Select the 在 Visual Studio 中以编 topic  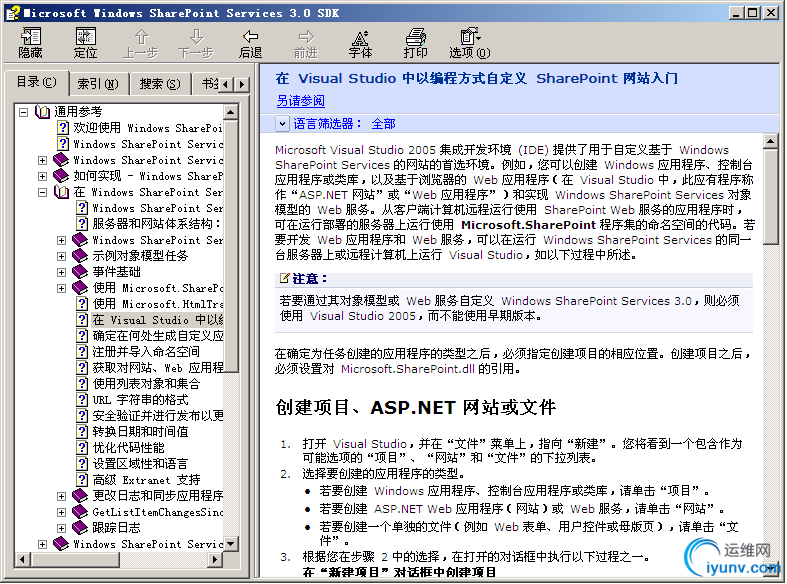pos(158,320)
